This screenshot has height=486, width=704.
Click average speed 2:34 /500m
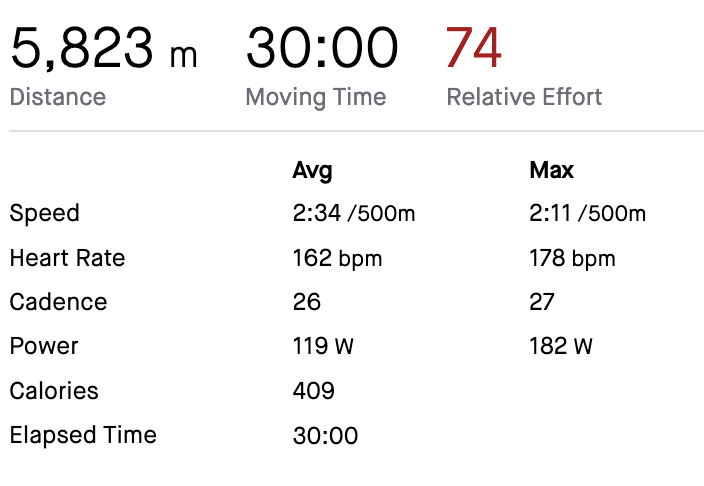tap(354, 213)
